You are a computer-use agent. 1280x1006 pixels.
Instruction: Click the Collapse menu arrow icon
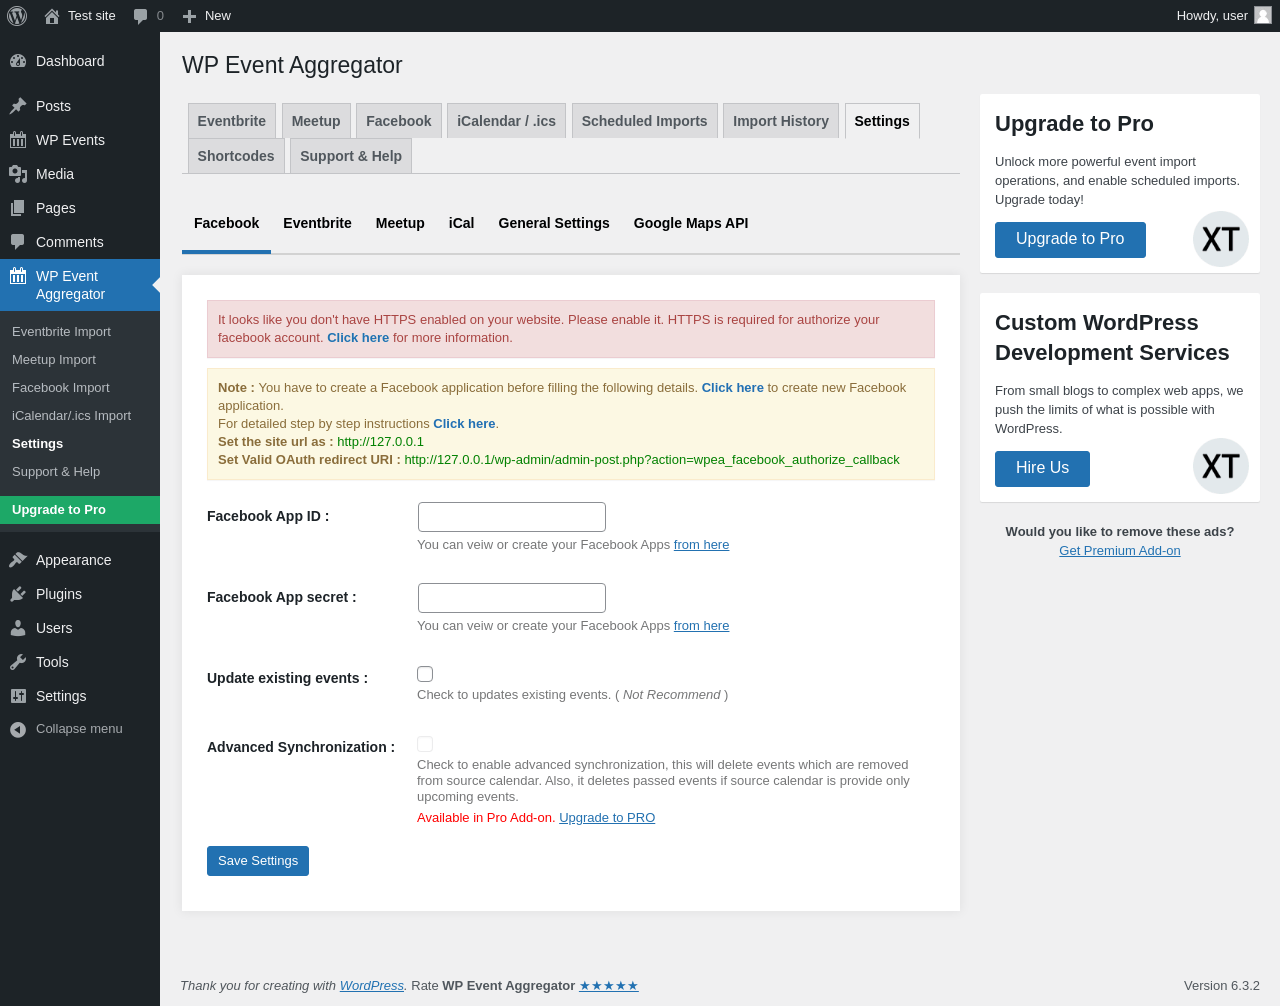pos(18,730)
